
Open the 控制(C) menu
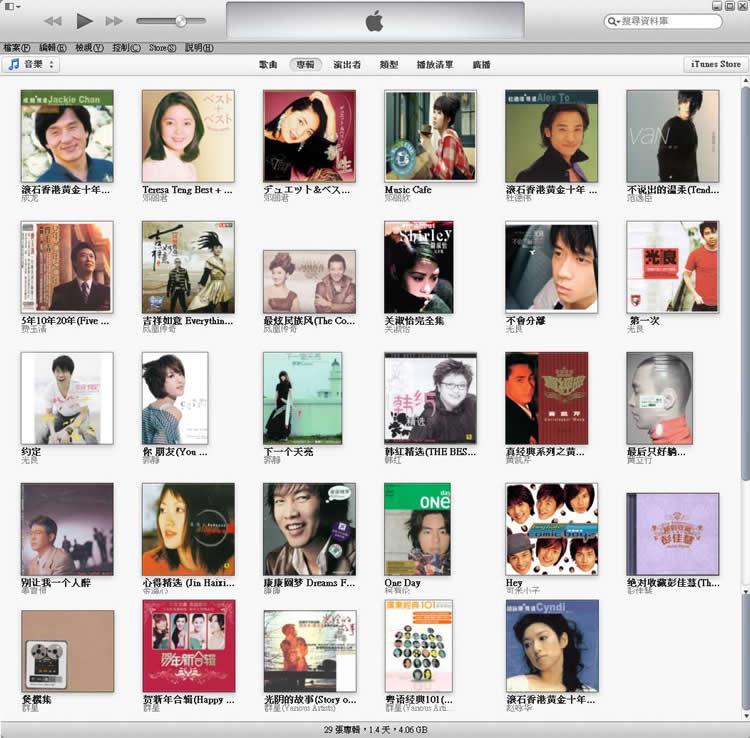point(126,47)
